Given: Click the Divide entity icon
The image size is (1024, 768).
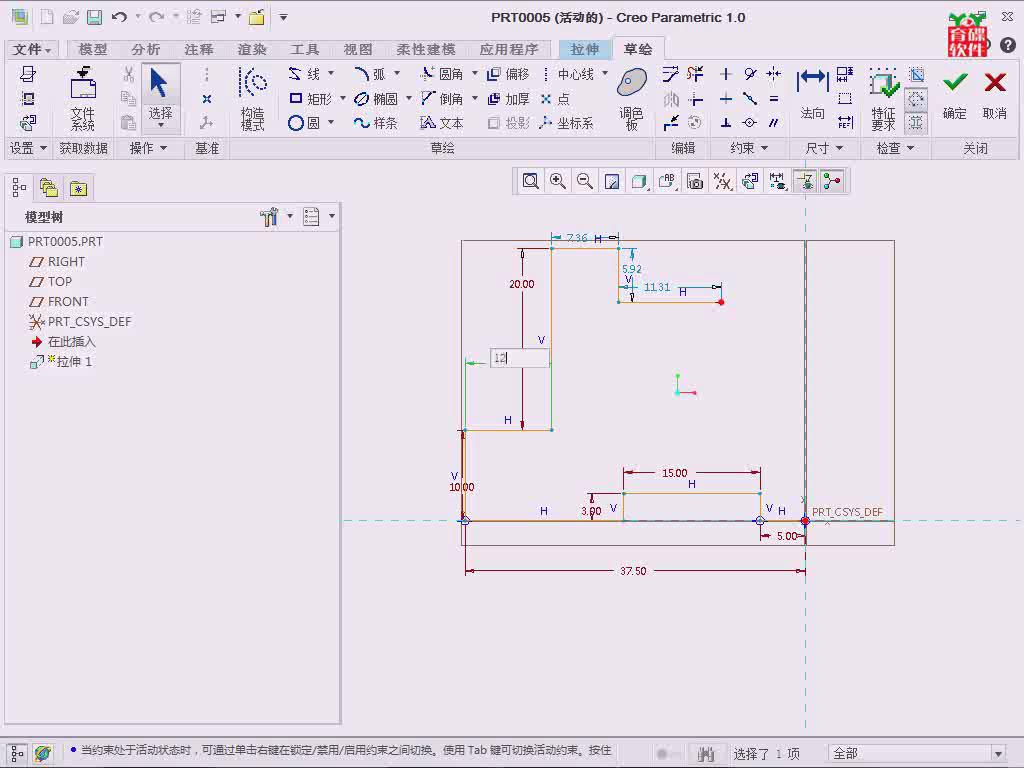Looking at the screenshot, I should [x=671, y=123].
